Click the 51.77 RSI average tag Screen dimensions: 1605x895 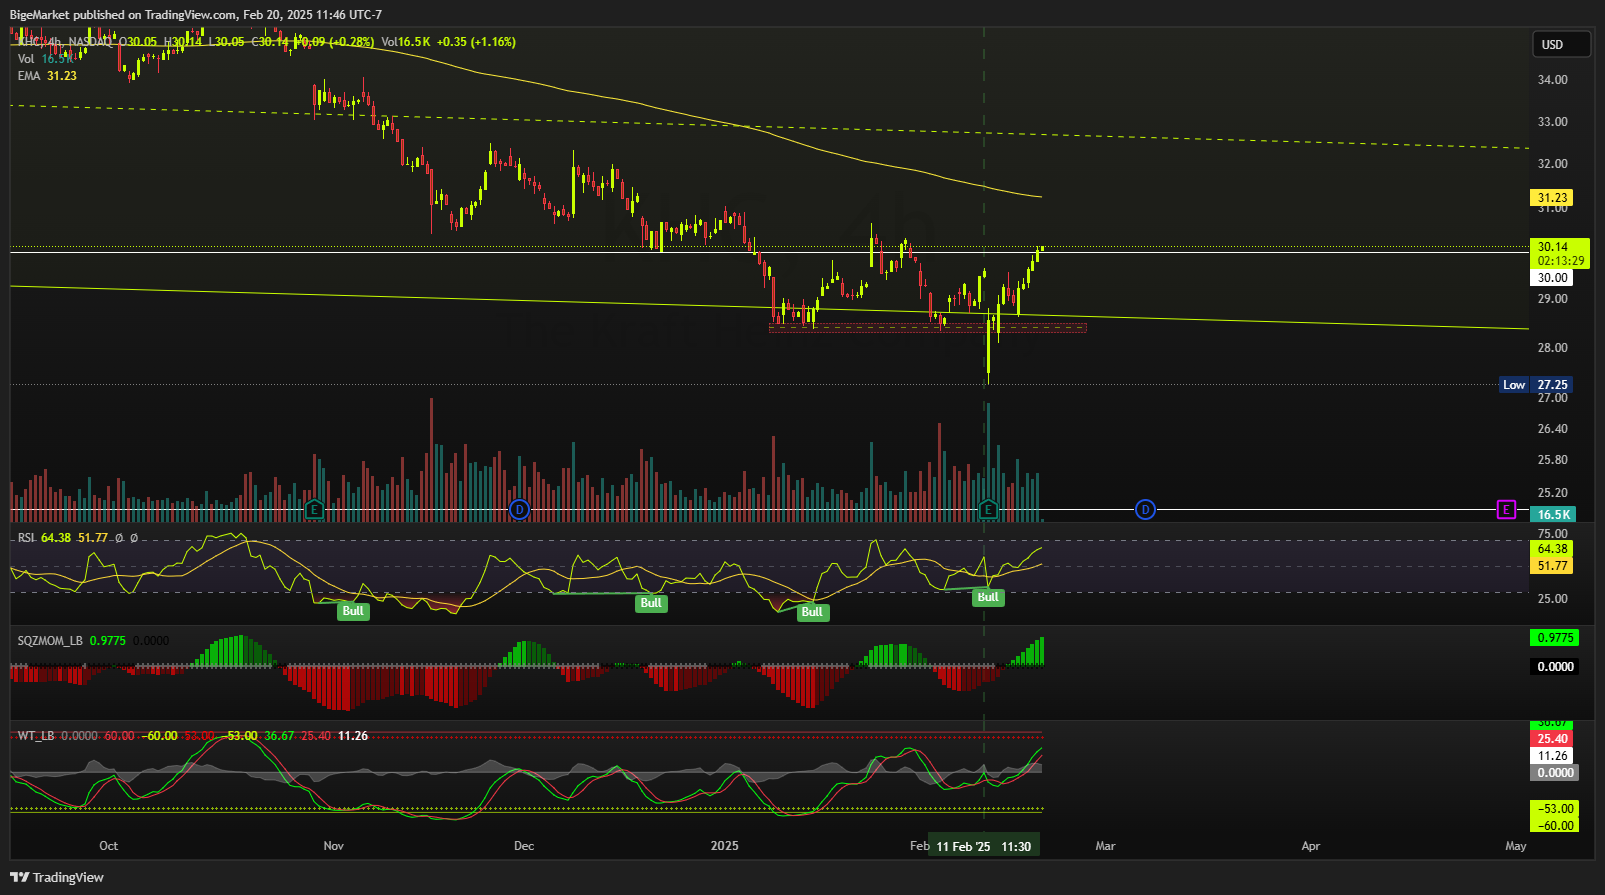pos(1552,566)
